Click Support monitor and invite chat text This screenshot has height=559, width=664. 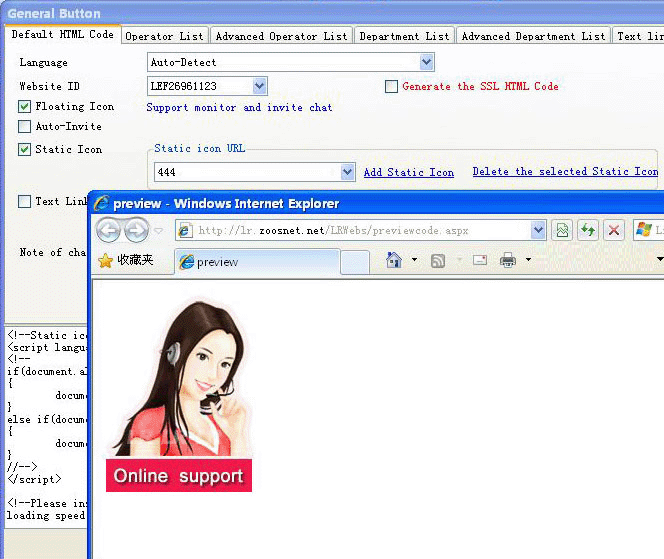[239, 108]
